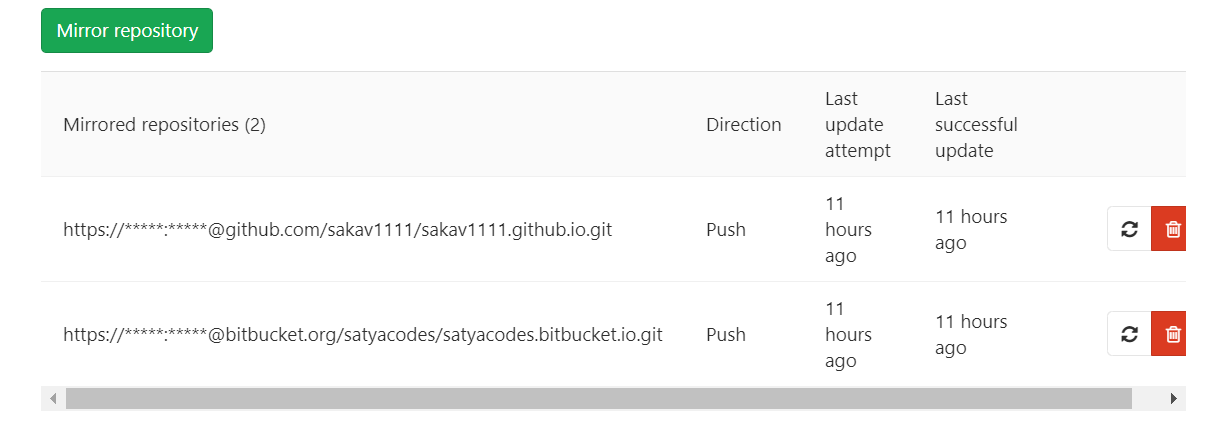Viewport: 1216px width, 431px height.
Task: Click the green Mirror repository button
Action: click(127, 31)
